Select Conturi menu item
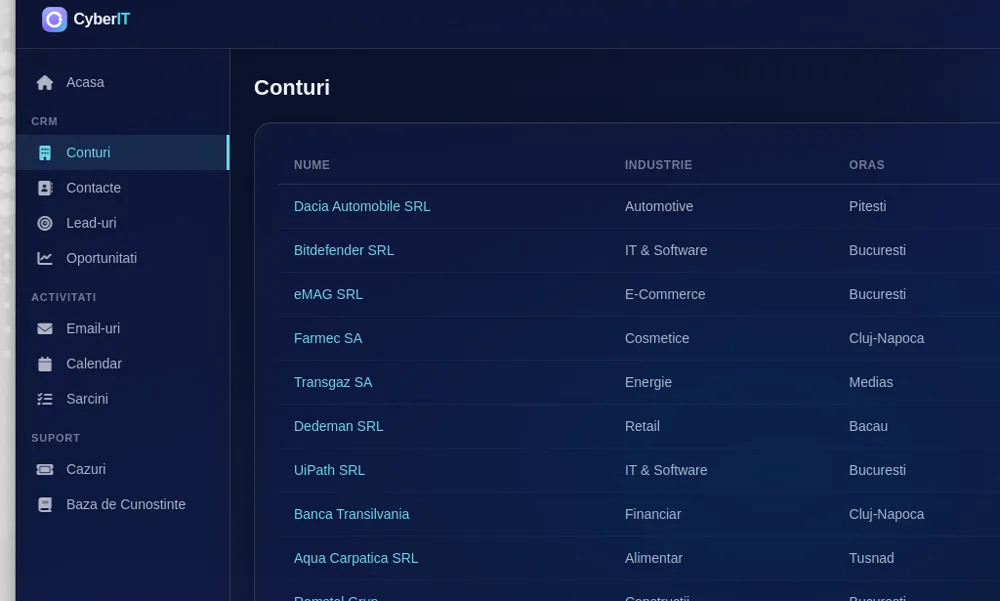Image resolution: width=1000 pixels, height=601 pixels. pyautogui.click(x=122, y=152)
